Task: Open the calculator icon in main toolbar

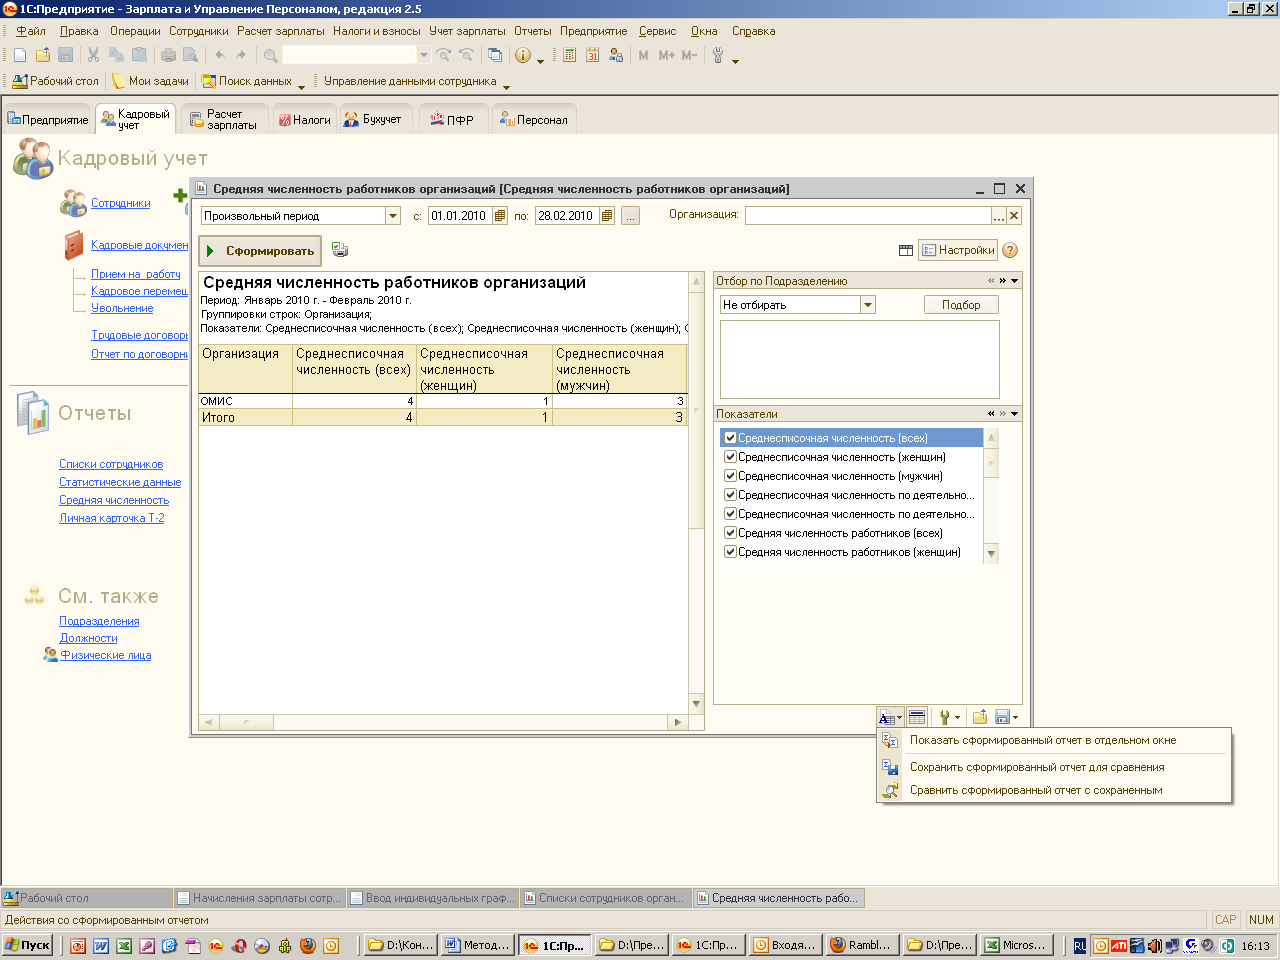Action: (x=569, y=55)
